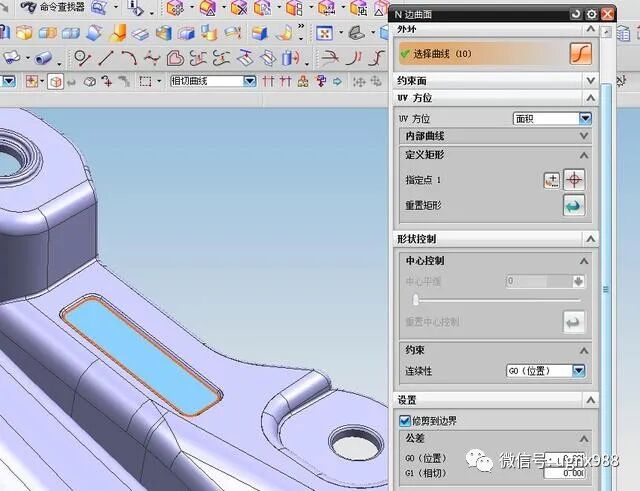Click the 中心平缓 value field
Screen dimensions: 640x491
click(x=538, y=281)
